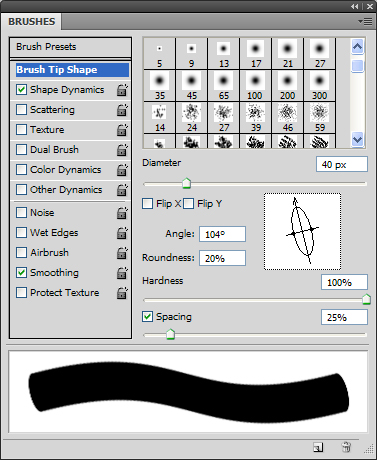This screenshot has height=460, width=377.
Task: Check the Flip X option
Action: coord(147,204)
